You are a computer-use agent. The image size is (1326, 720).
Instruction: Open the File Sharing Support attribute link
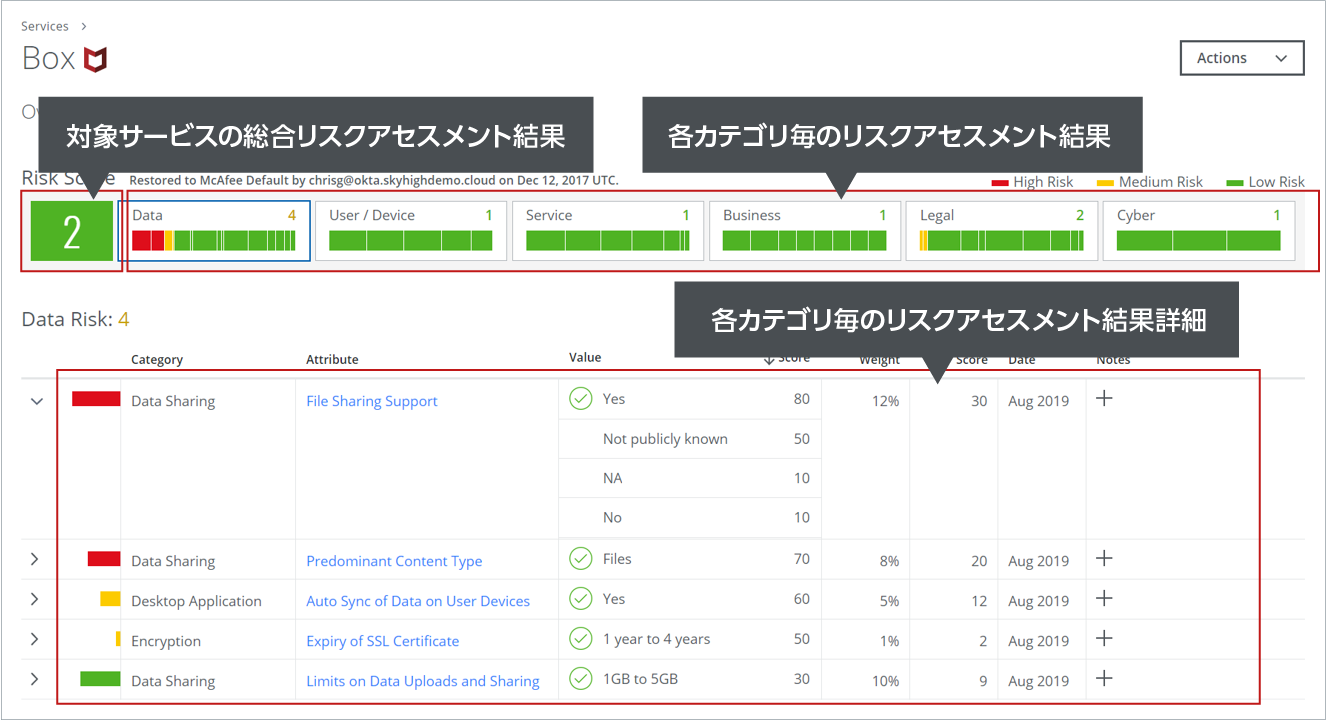point(372,401)
